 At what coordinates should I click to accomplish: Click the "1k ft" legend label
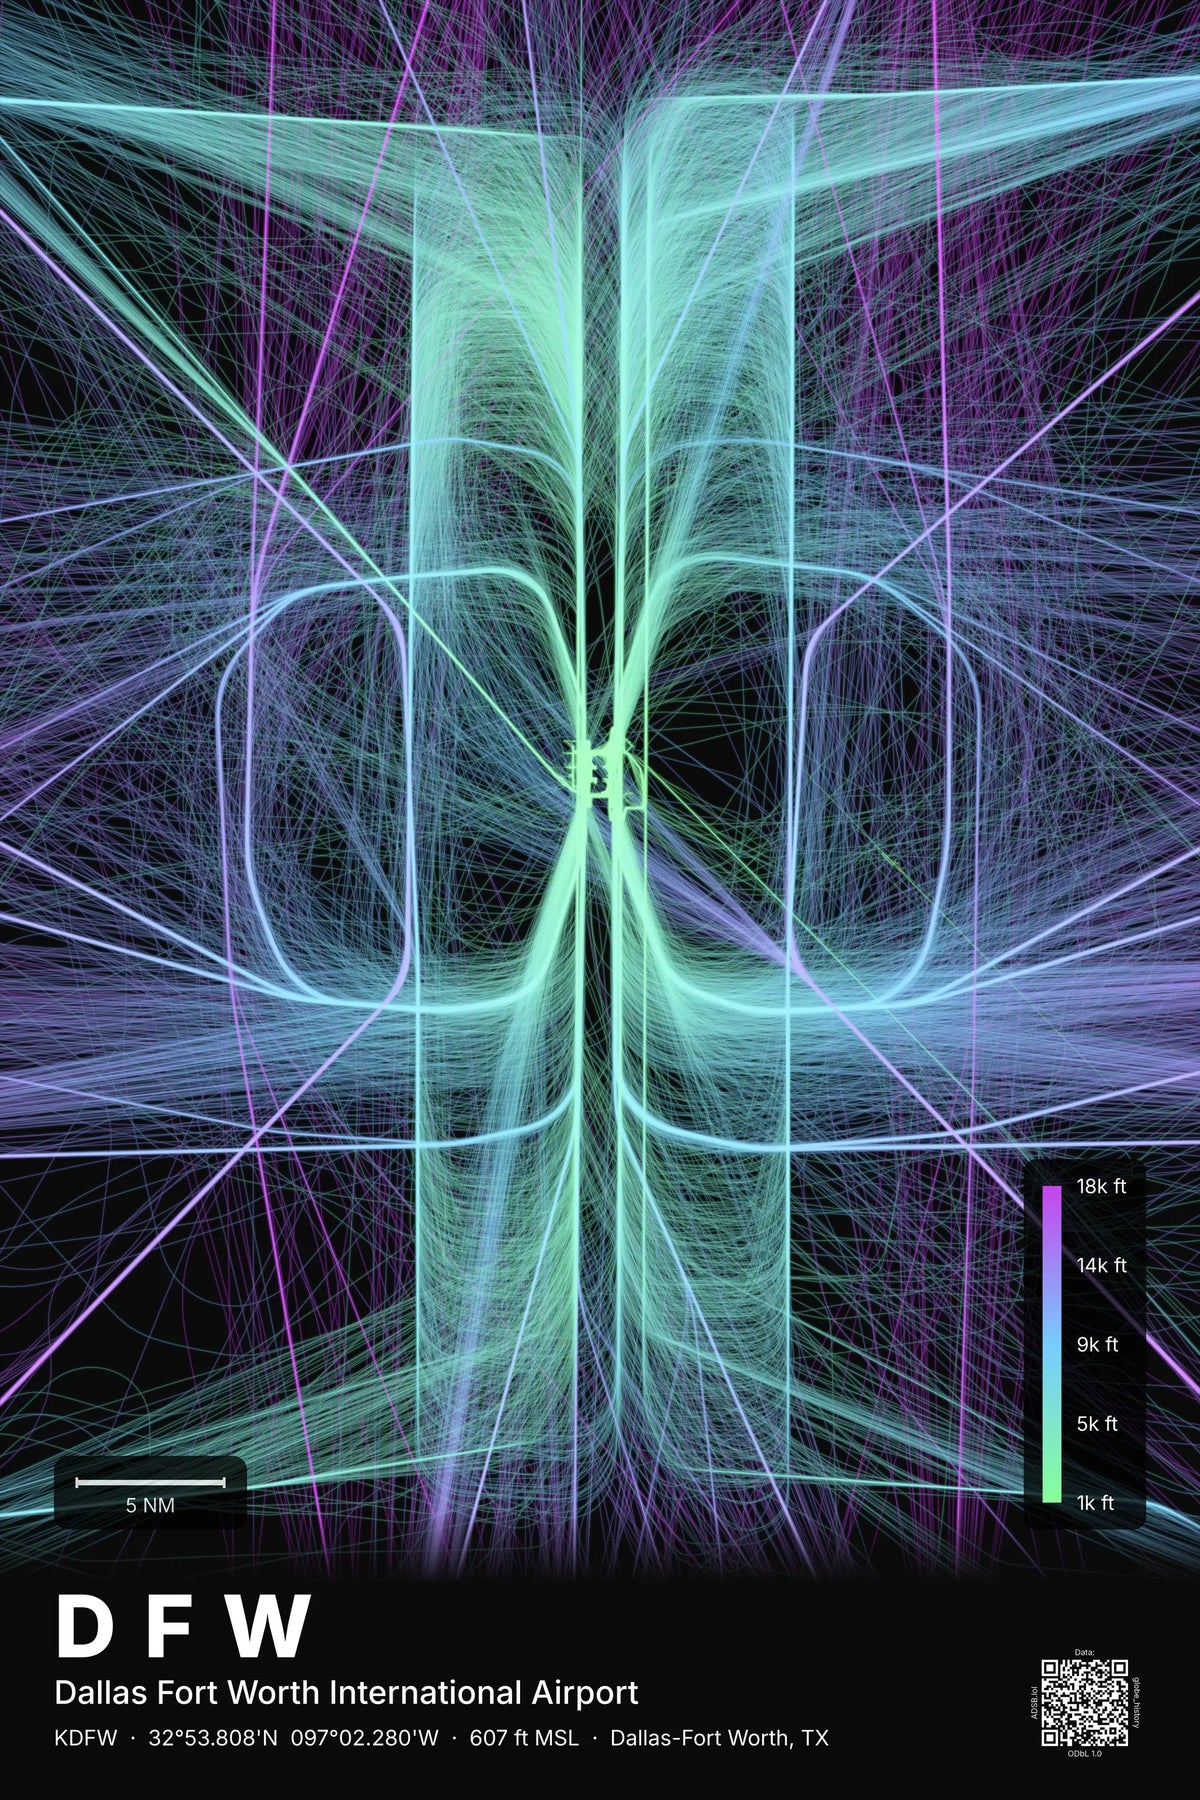coord(1095,1502)
